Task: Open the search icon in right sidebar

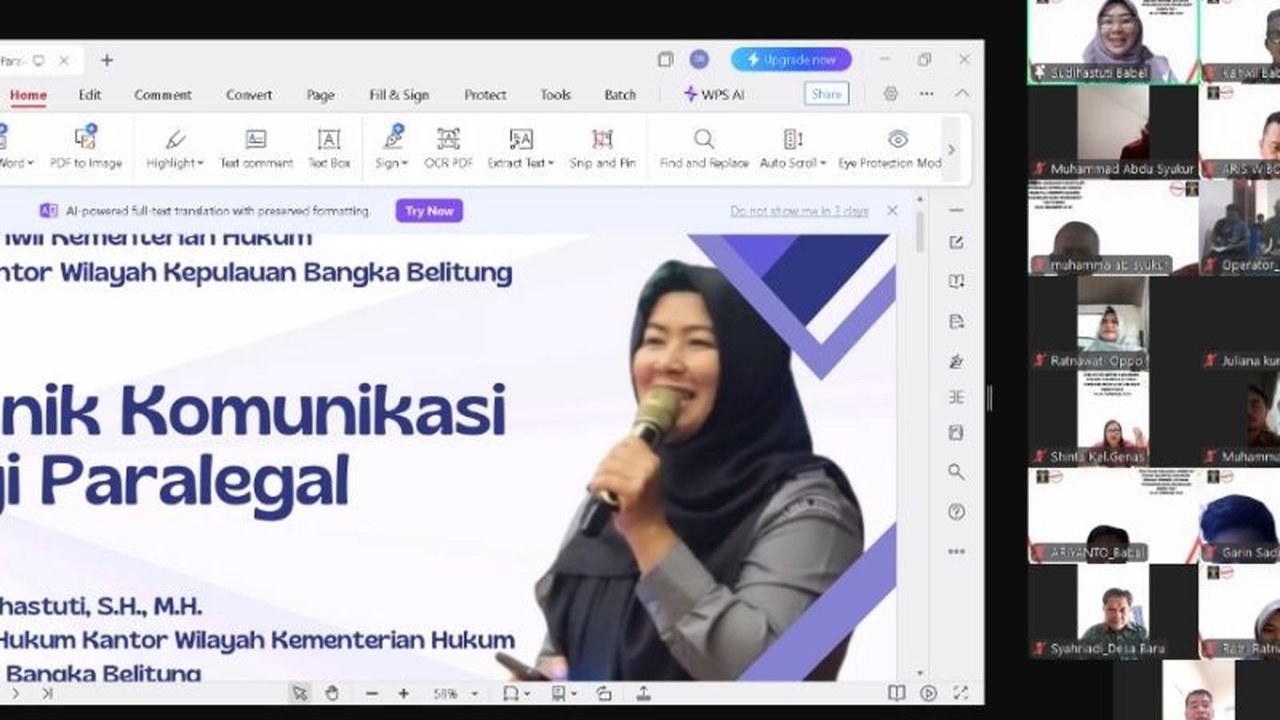Action: pos(956,470)
